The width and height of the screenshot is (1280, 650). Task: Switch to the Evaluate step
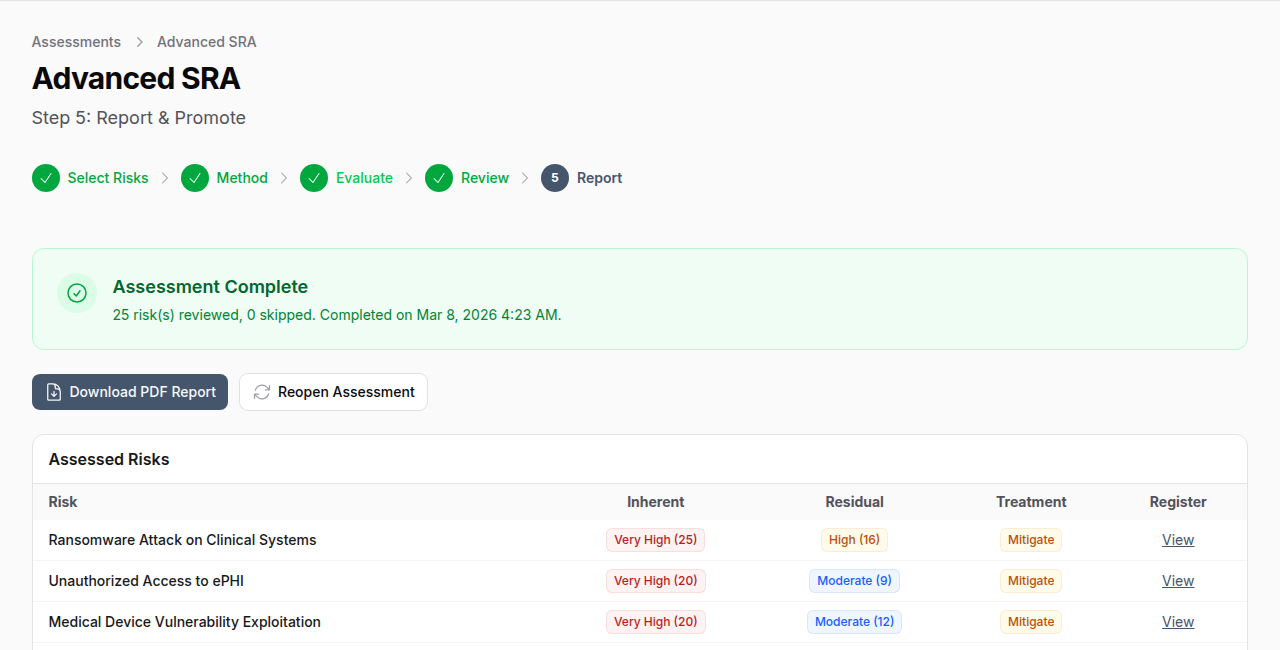pos(366,177)
